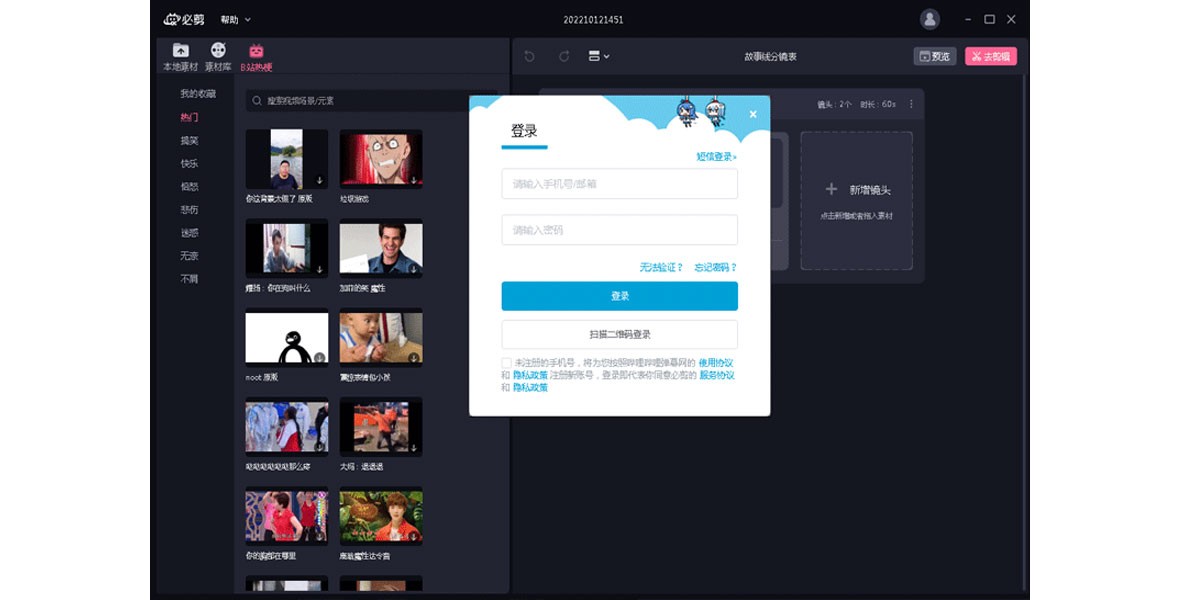Screen dimensions: 1200x600
Task: Click the 时长：60s duration text
Action: coord(878,104)
